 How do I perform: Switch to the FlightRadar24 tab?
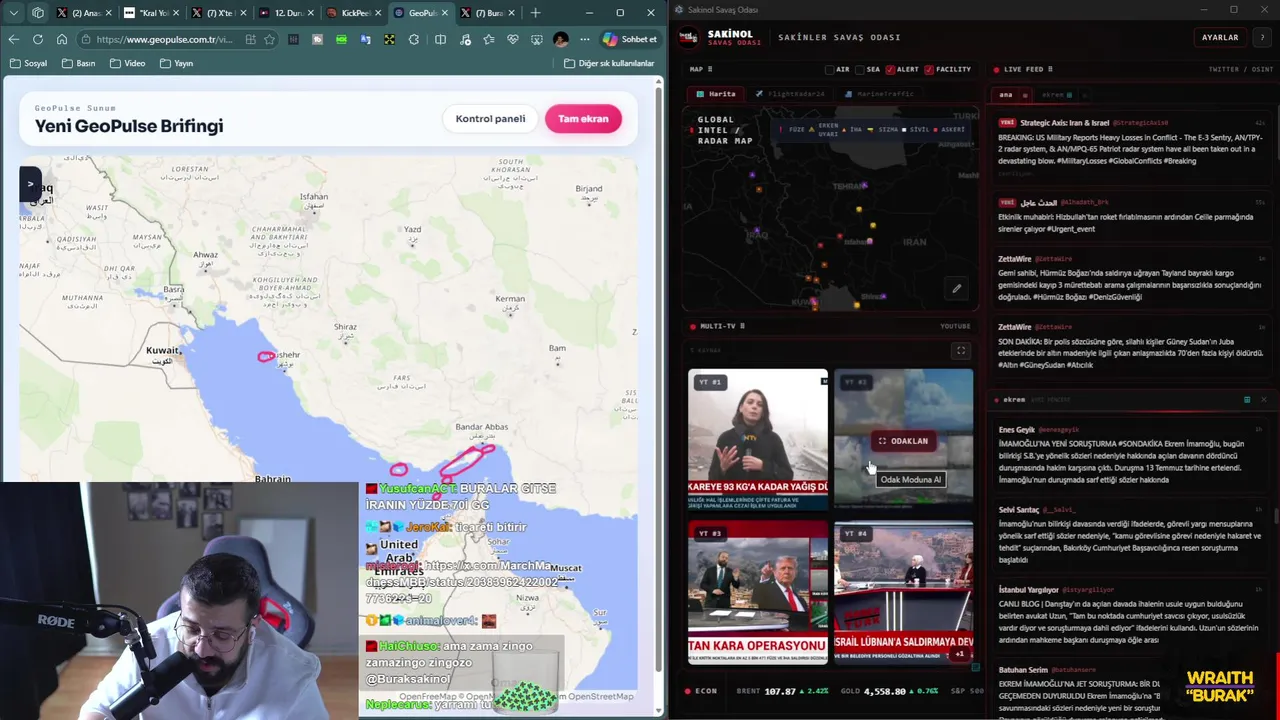(790, 94)
